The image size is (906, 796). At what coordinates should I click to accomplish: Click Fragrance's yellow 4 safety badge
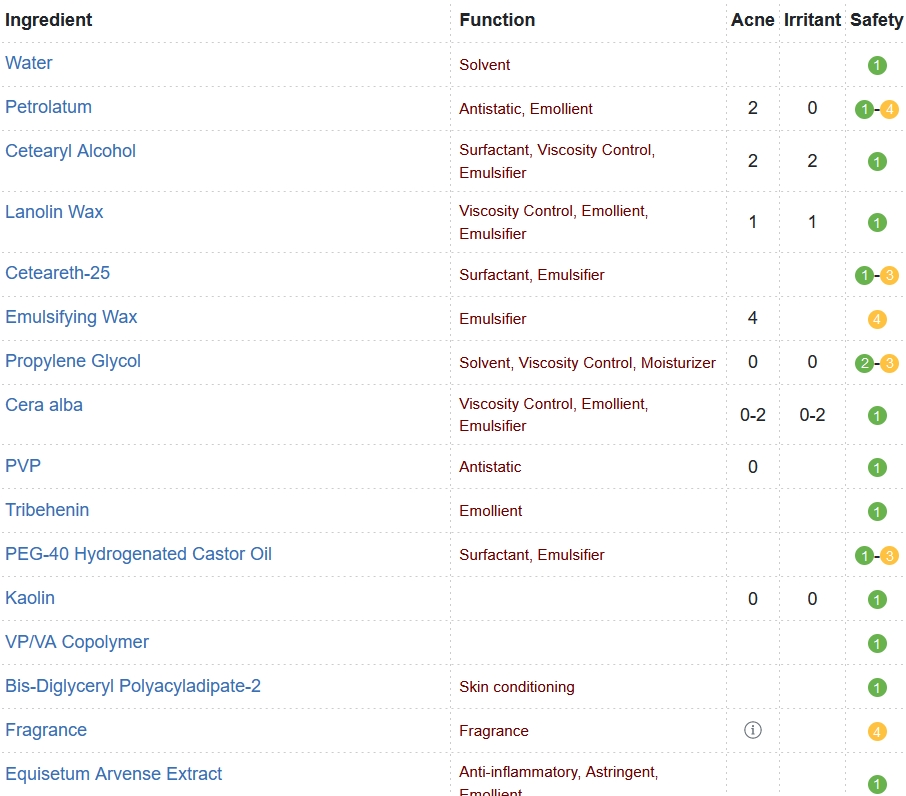coord(877,732)
